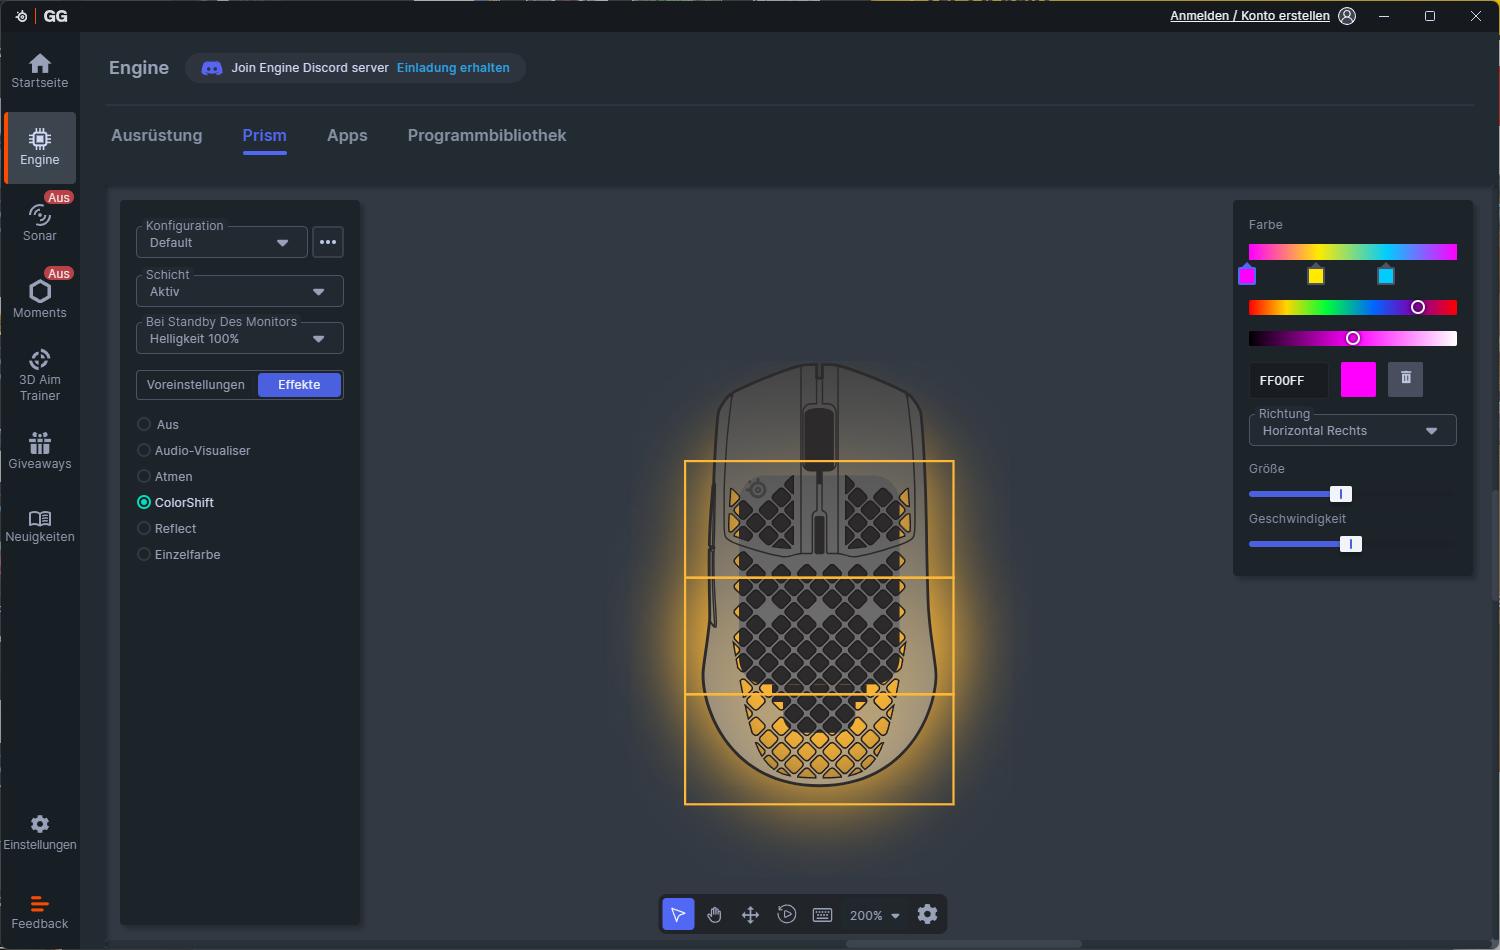Screen dimensions: 1500x950
Task: Select the Einzelfarbe radio button
Action: (144, 555)
